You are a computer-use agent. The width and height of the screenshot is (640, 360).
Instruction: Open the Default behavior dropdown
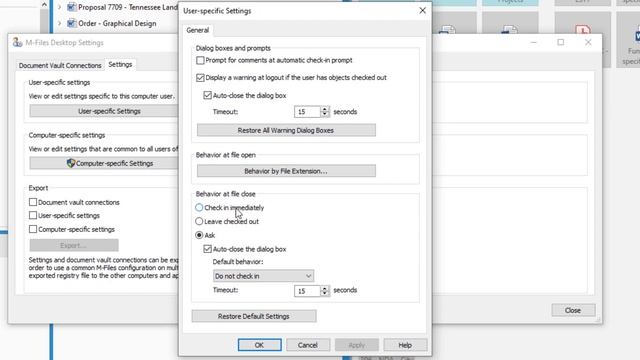[x=263, y=276]
